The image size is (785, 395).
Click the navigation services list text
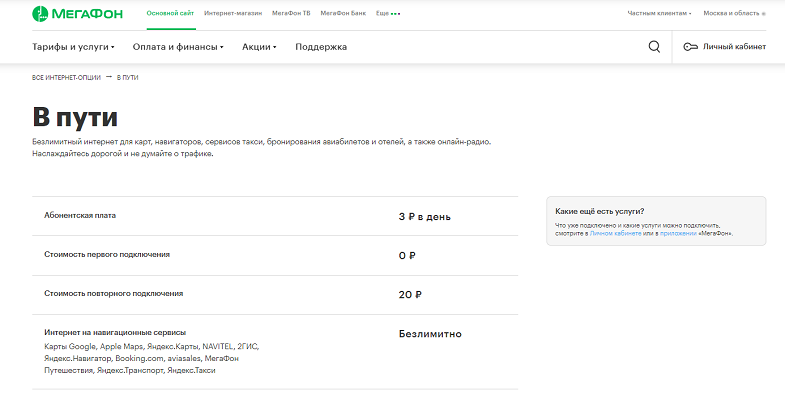pyautogui.click(x=152, y=358)
